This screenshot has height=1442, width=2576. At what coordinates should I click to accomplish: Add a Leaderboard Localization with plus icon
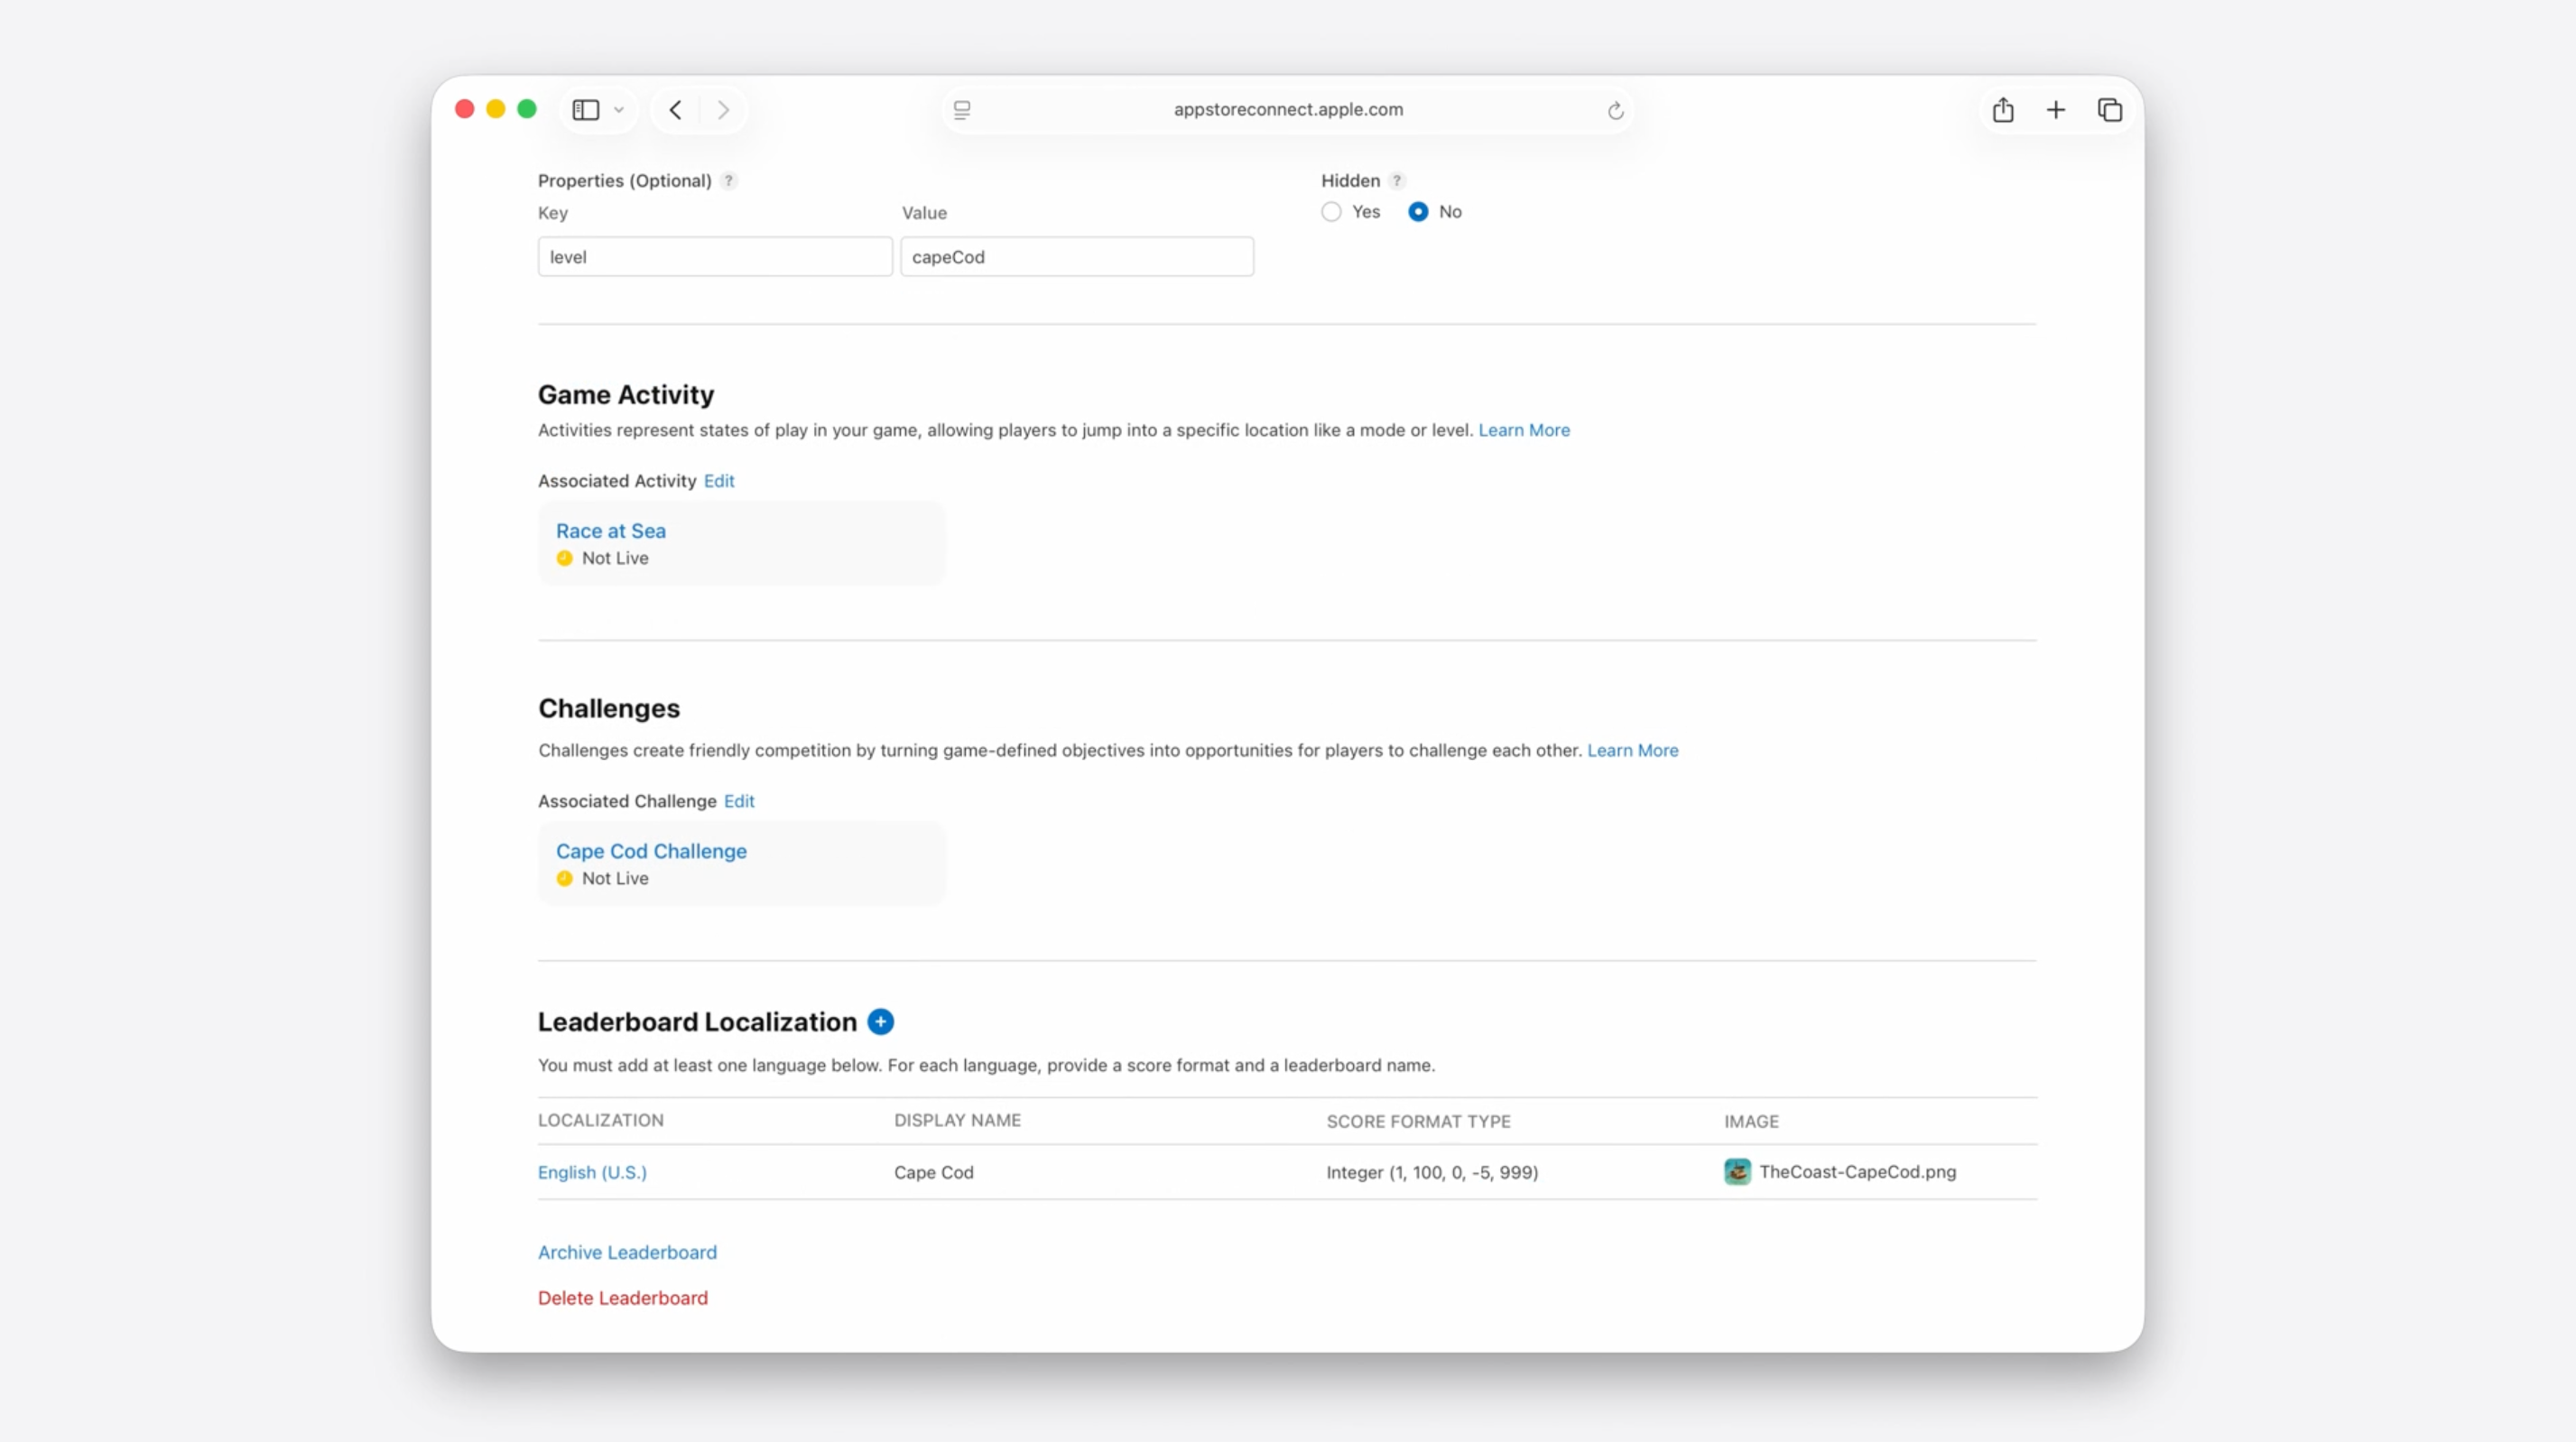[x=881, y=1022]
